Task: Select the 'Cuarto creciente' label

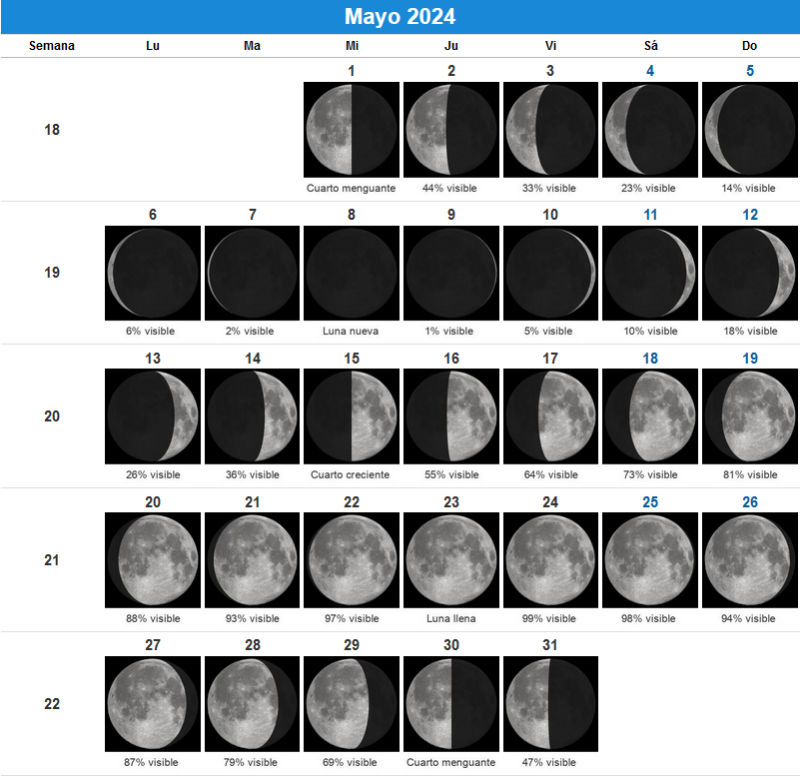Action: coord(351,475)
